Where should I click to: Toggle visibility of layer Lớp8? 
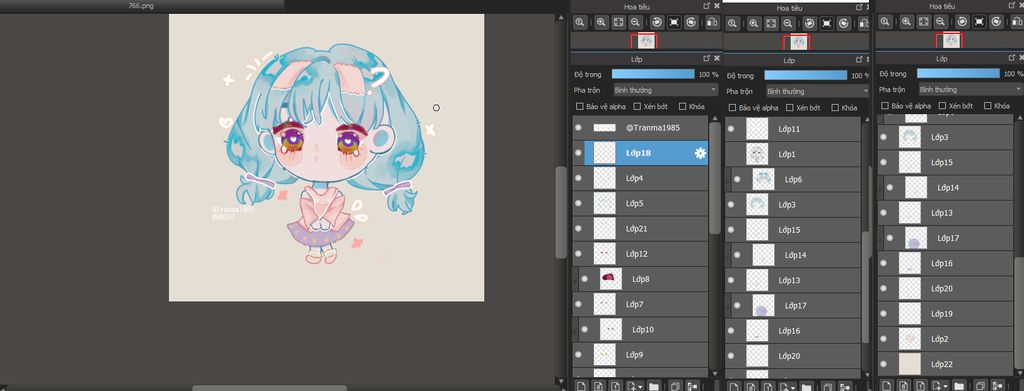[x=584, y=279]
